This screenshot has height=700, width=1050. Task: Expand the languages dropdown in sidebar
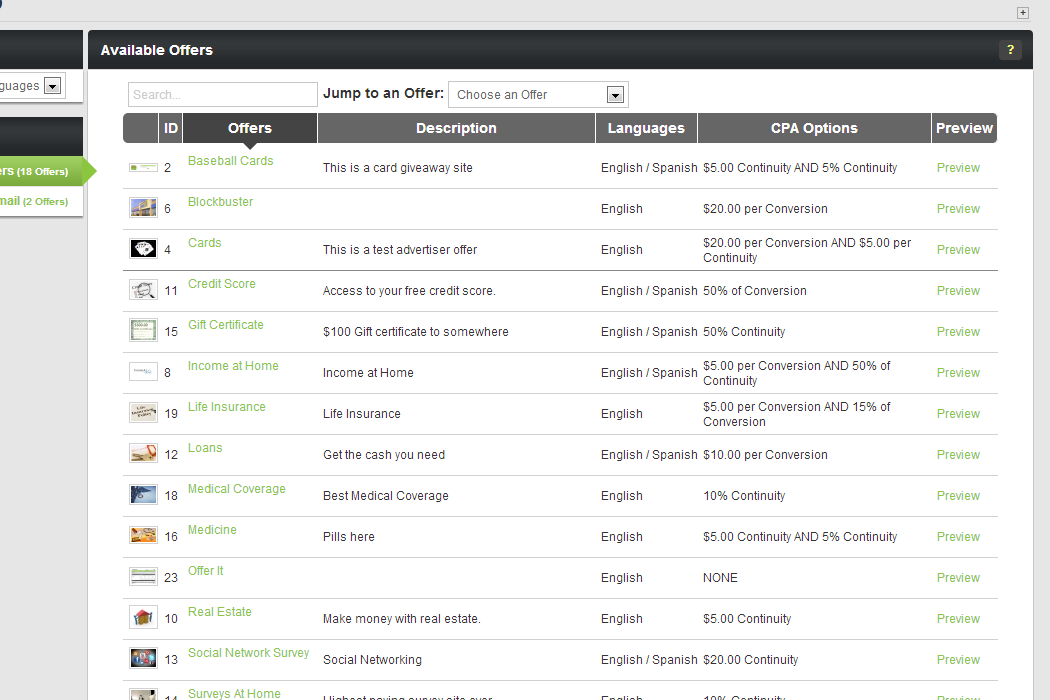click(53, 87)
